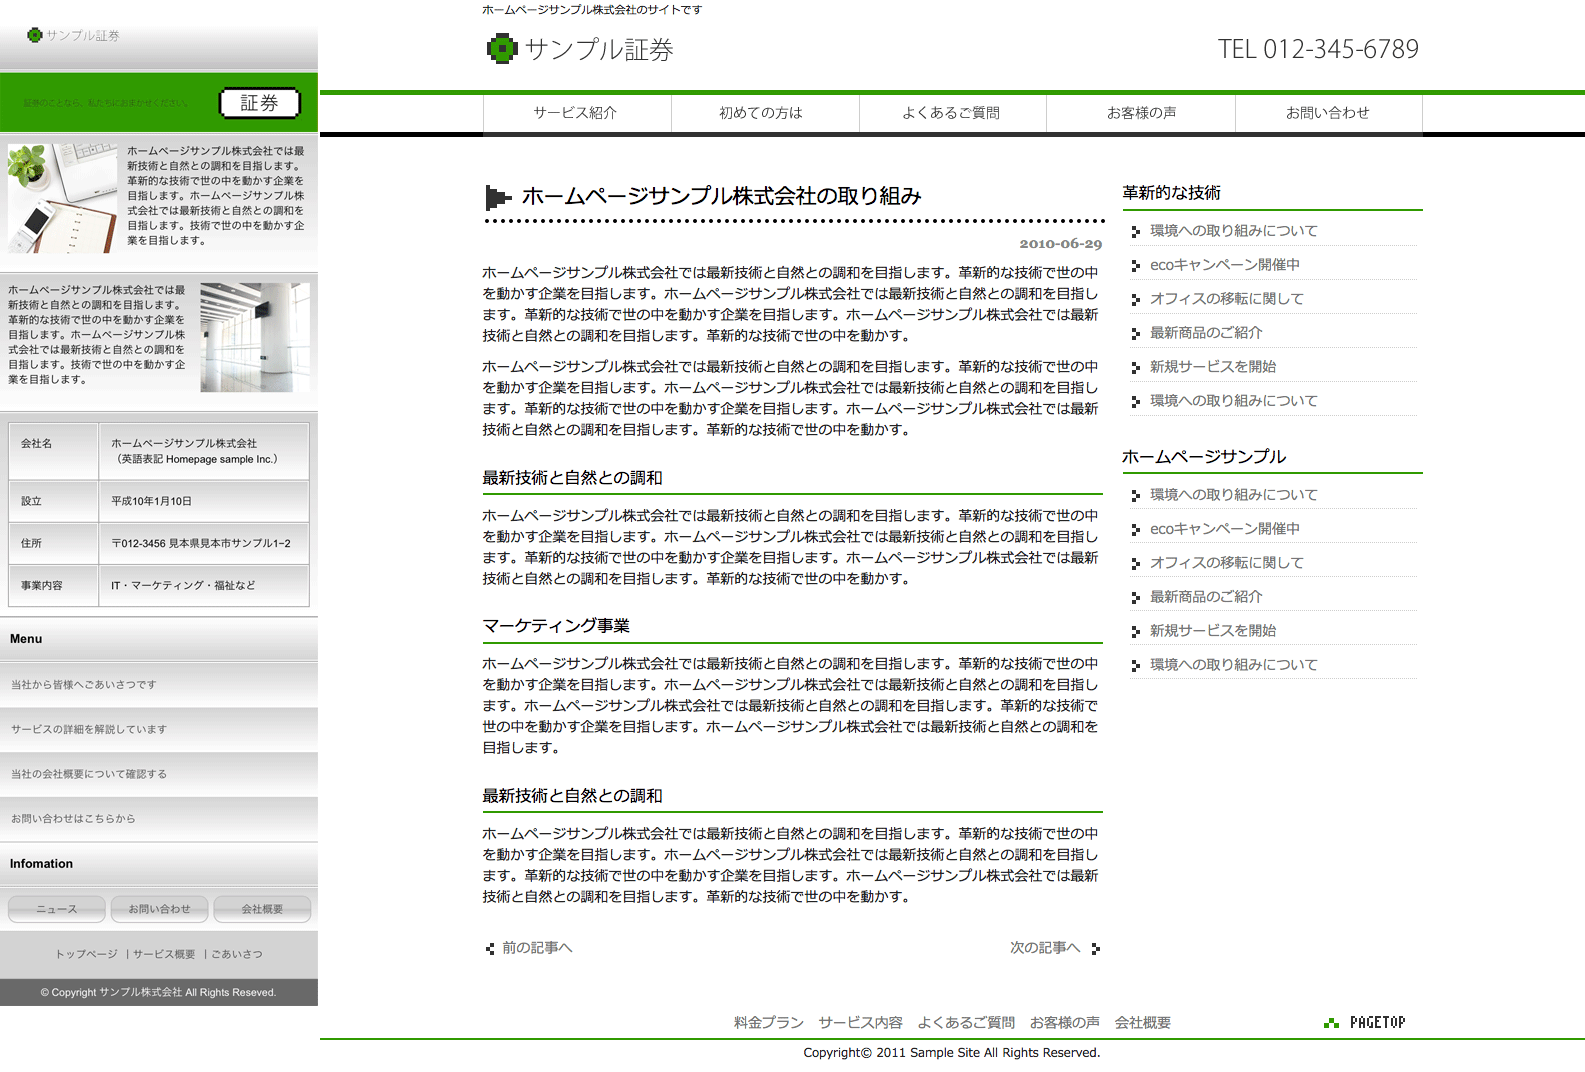Click the desk and plant thumbnail image

62,198
